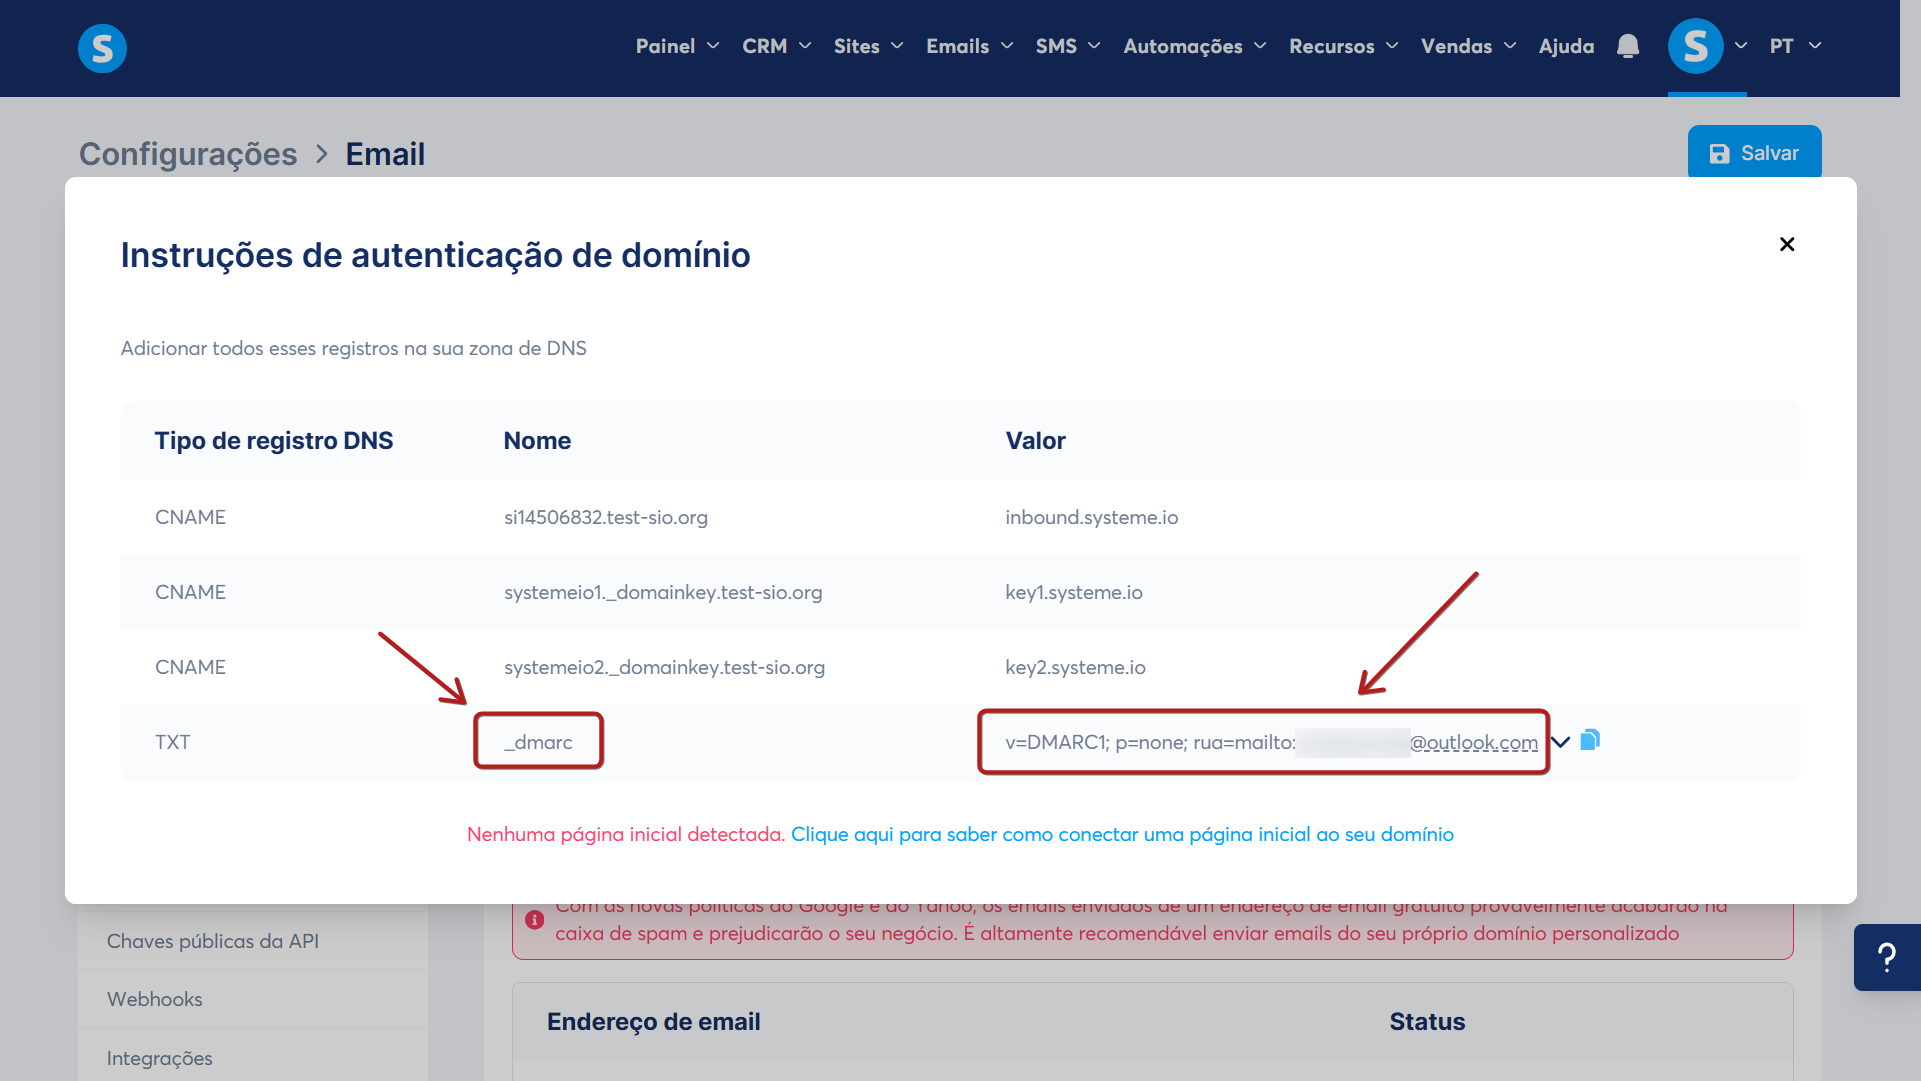The height and width of the screenshot is (1081, 1921).
Task: Open the Vendas menu
Action: [1467, 46]
